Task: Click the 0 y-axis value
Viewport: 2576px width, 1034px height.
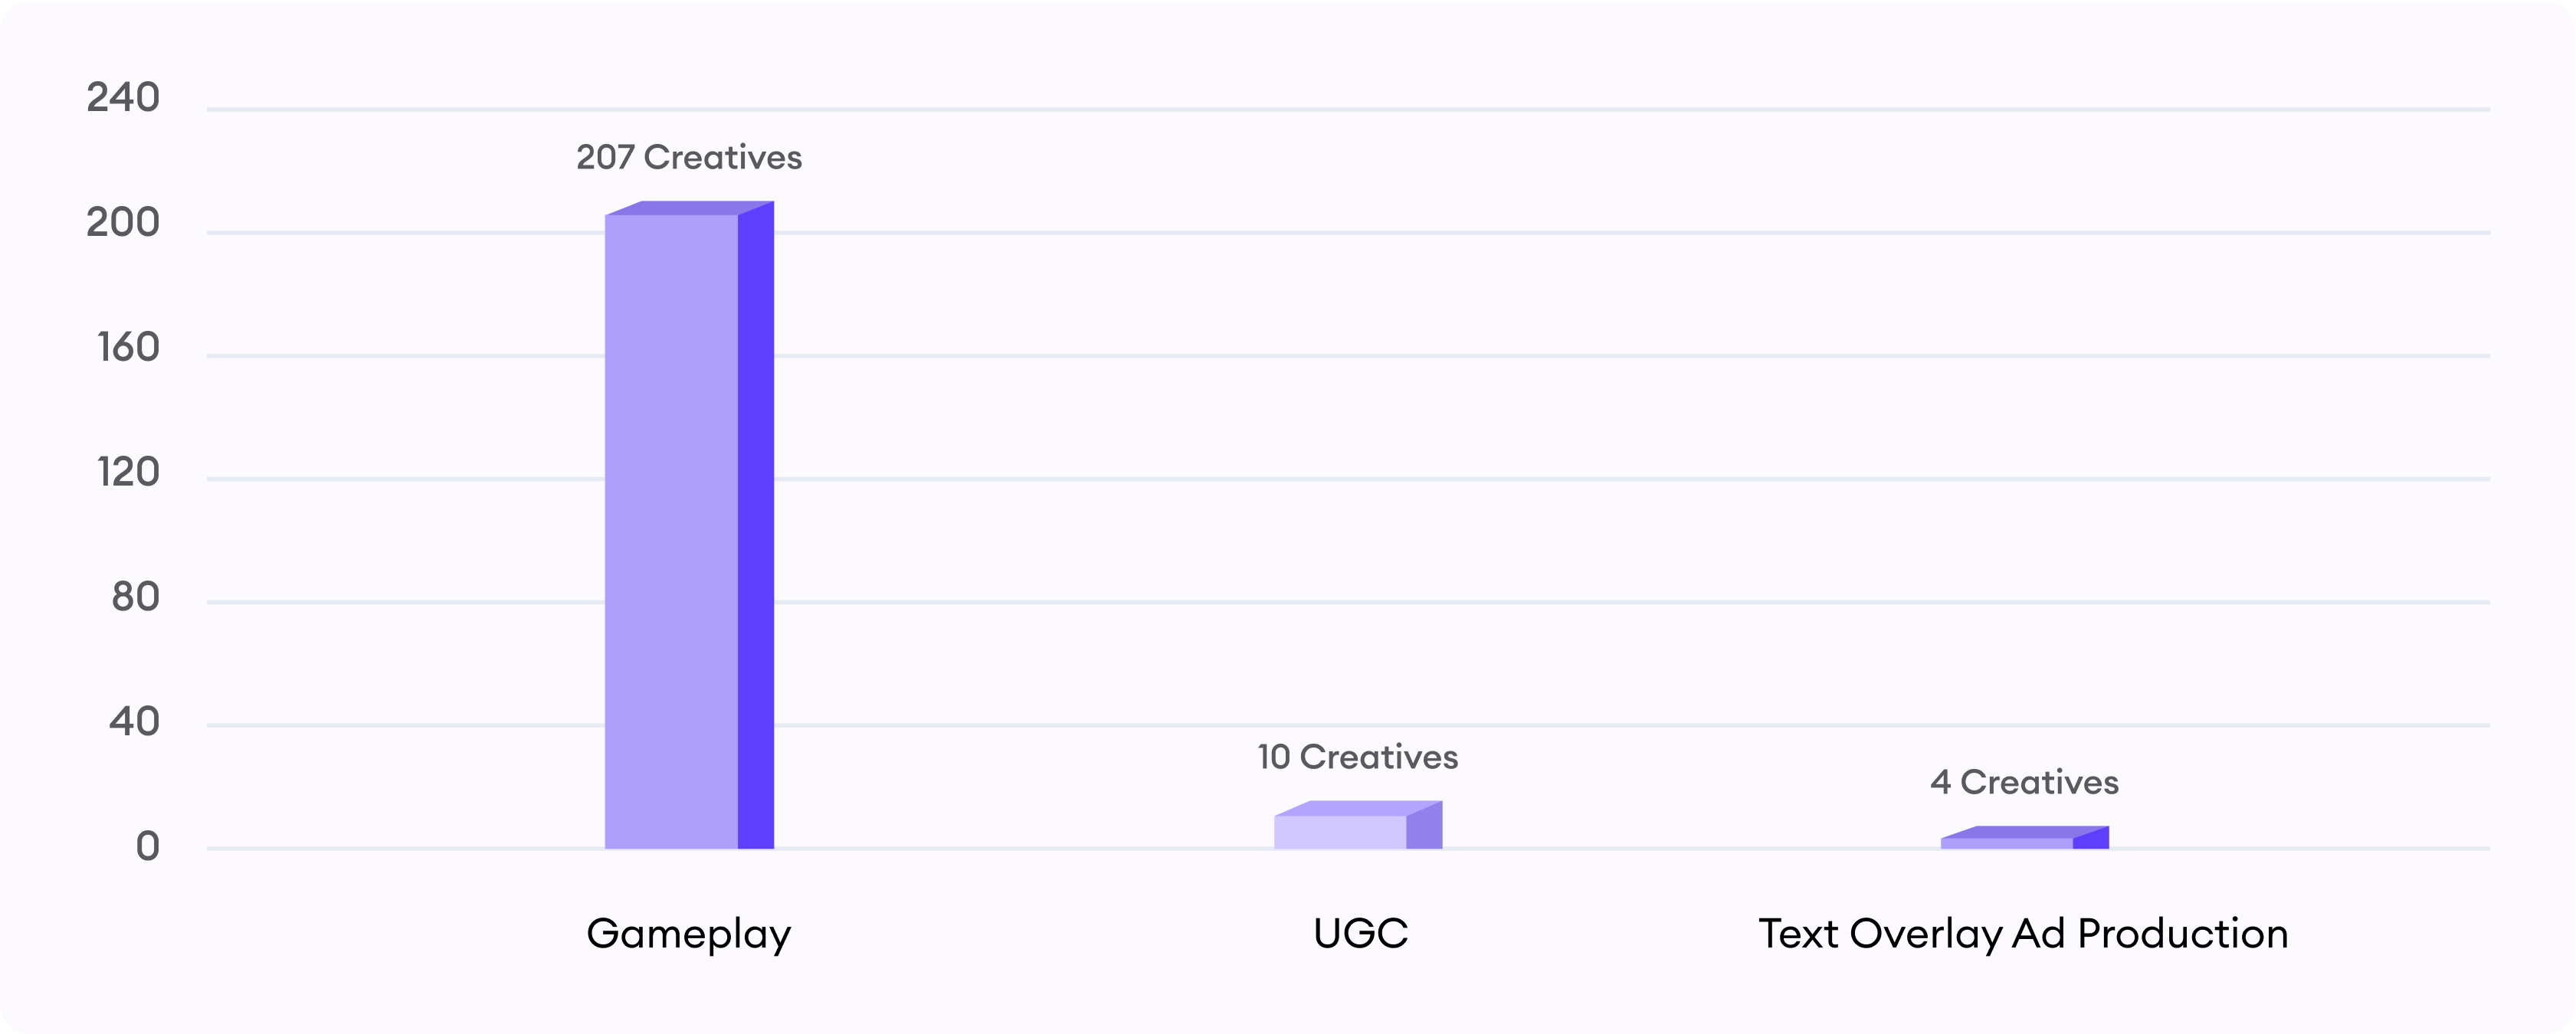Action: (x=148, y=846)
